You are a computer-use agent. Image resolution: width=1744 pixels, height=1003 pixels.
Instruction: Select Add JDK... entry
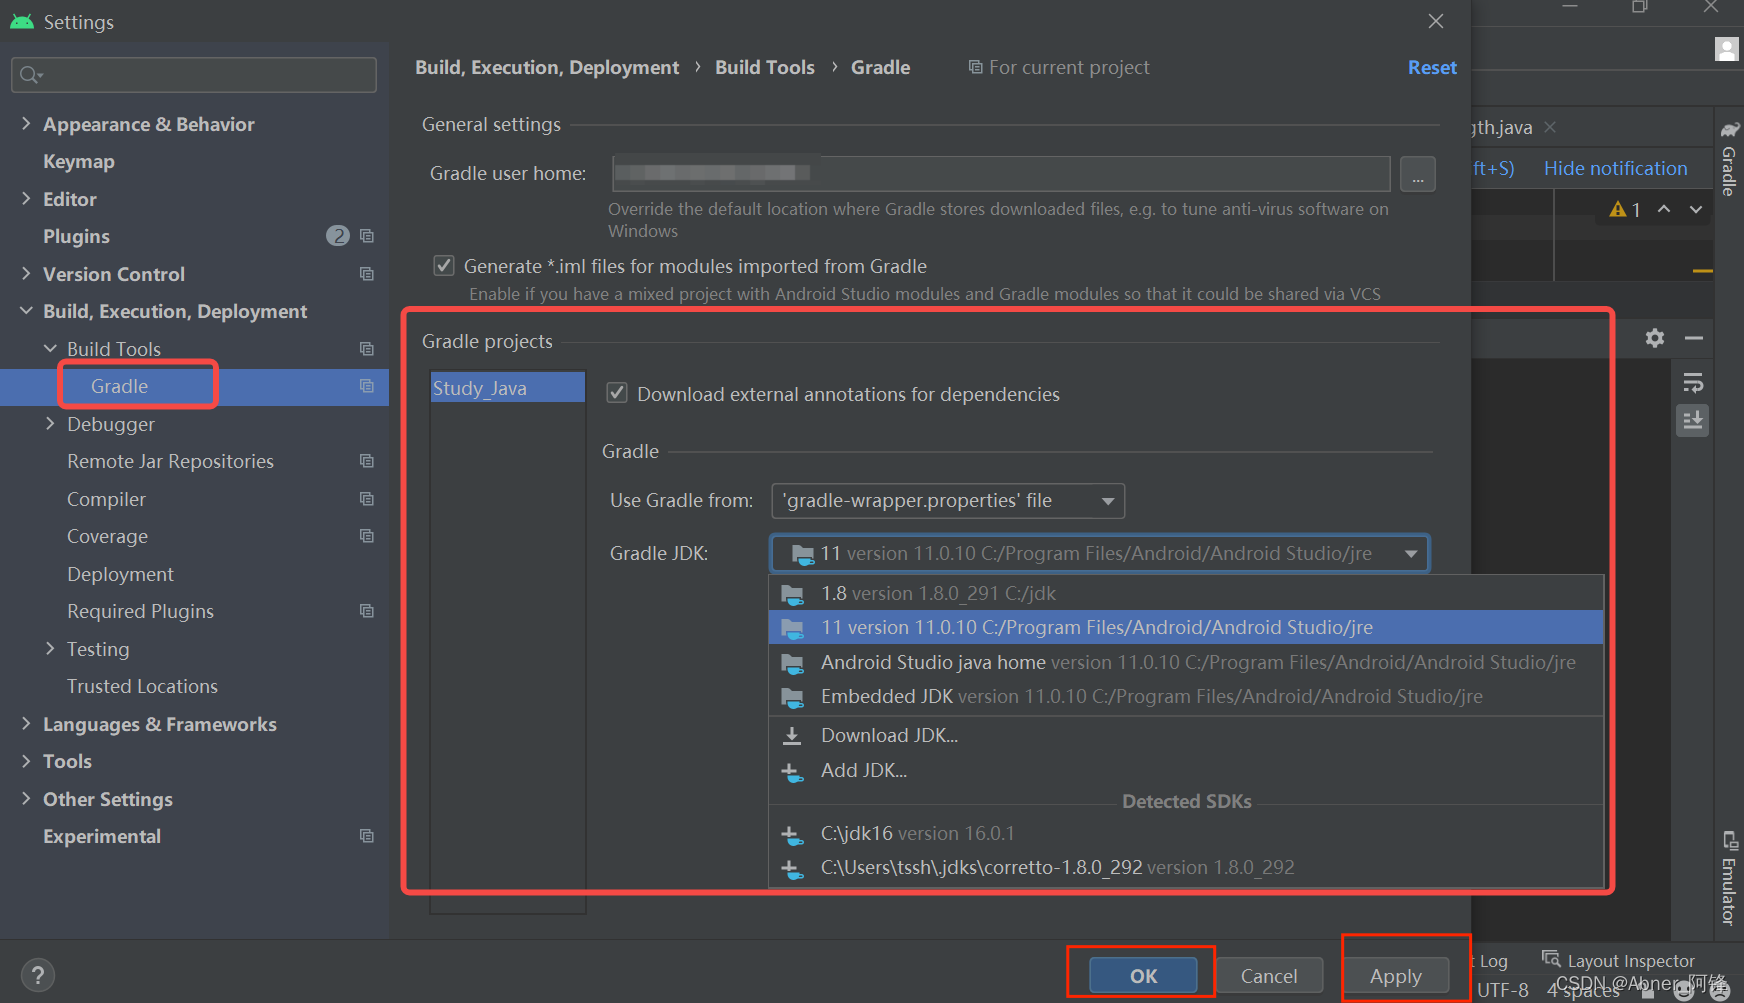tap(1186, 771)
